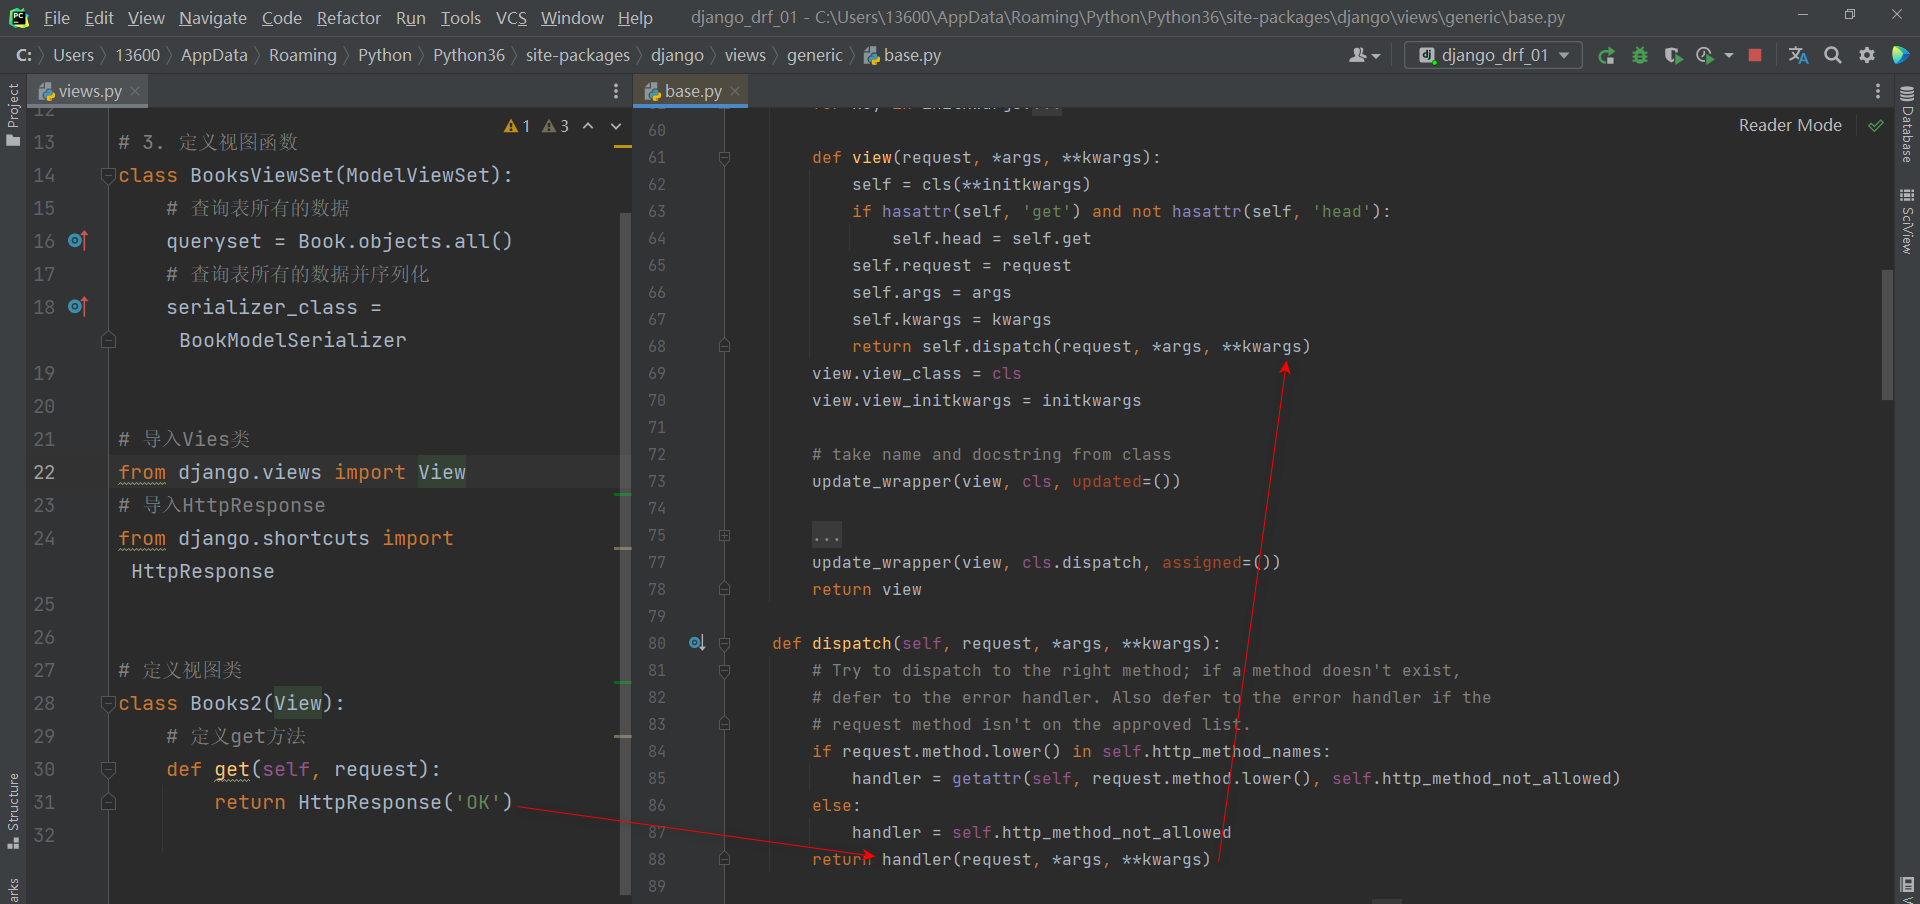Switch to the views.py tab
1920x904 pixels.
(90, 91)
